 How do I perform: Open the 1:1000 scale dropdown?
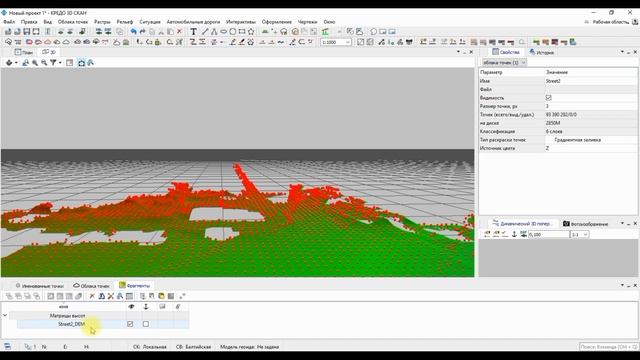(348, 42)
